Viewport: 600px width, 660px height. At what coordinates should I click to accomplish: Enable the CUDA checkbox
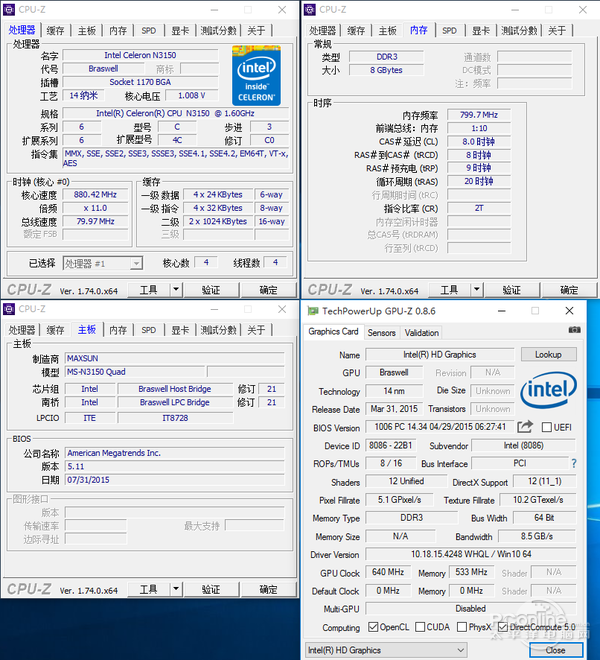tap(417, 627)
